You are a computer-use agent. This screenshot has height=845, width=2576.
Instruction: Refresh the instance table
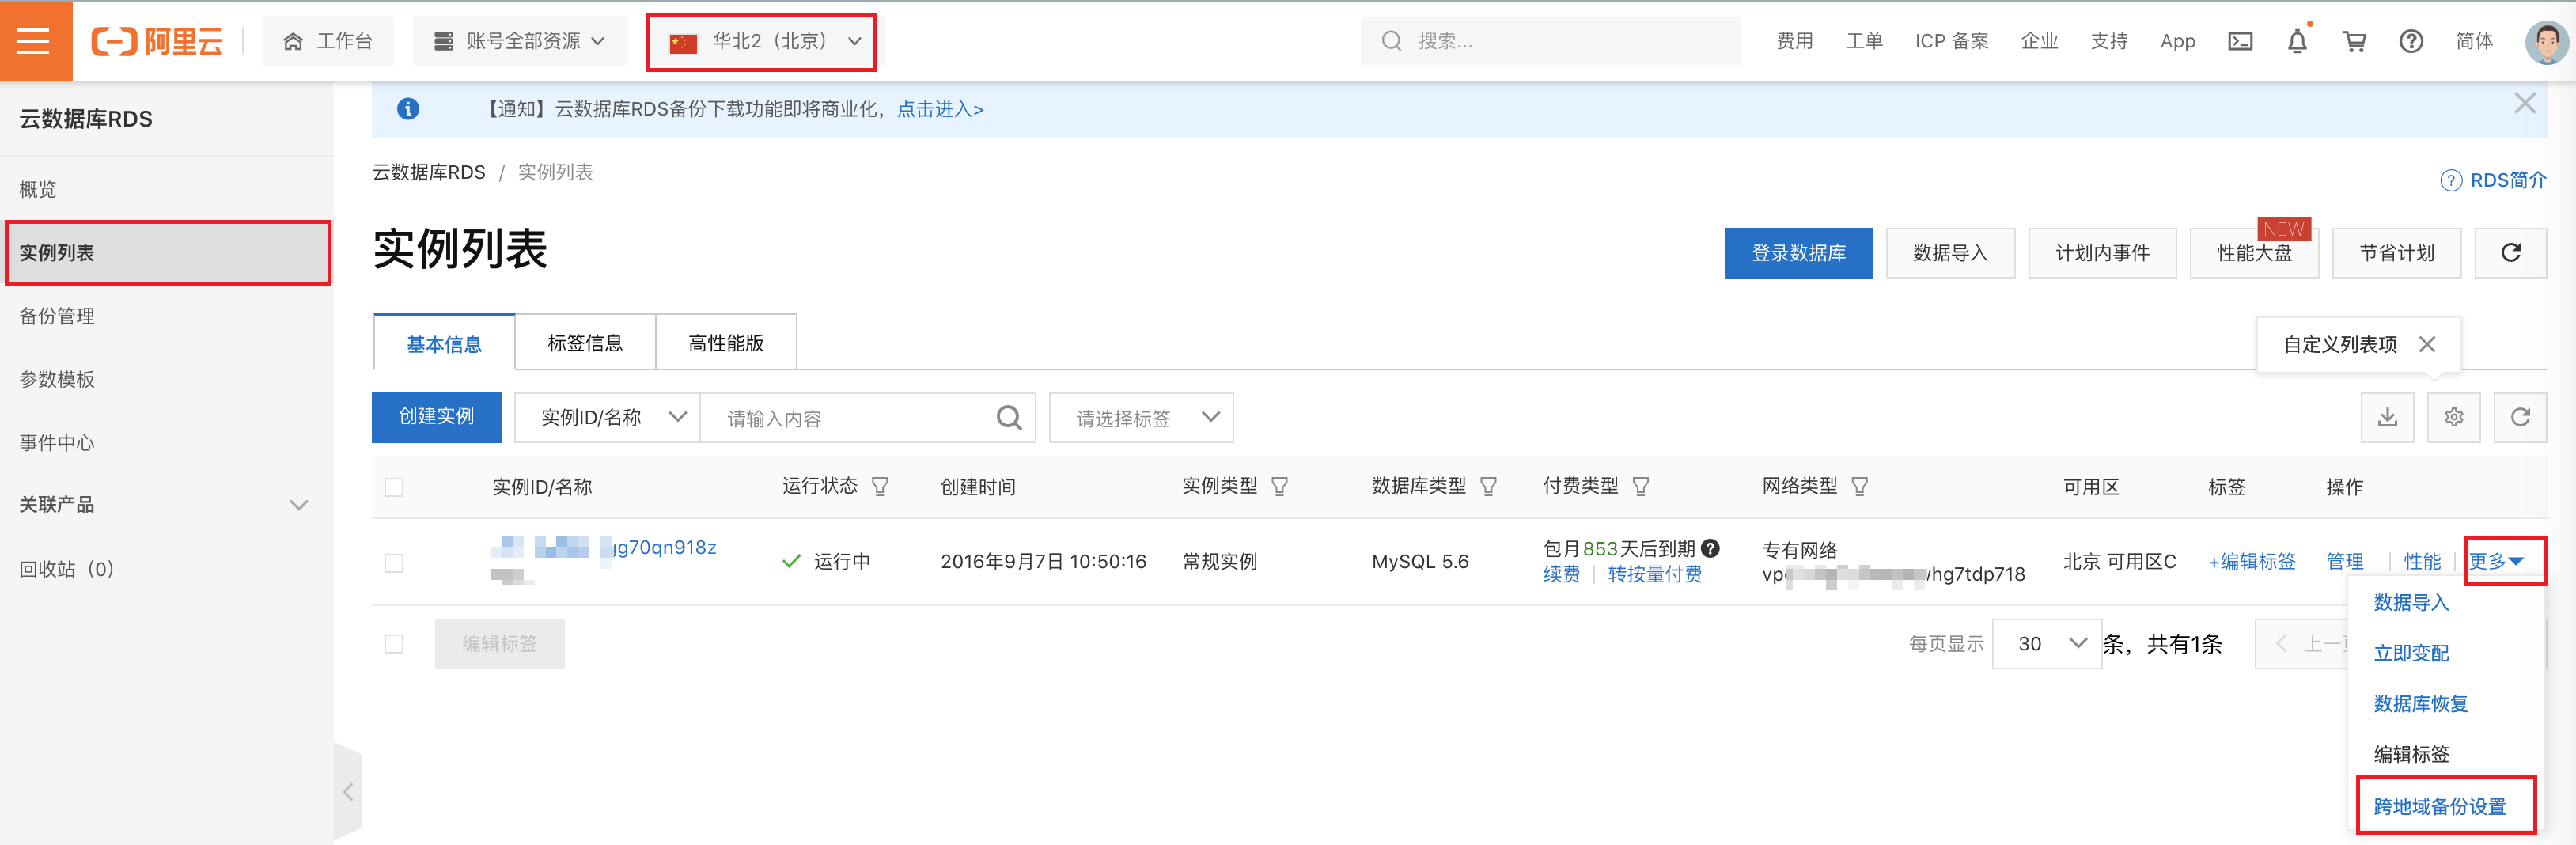pos(2520,417)
